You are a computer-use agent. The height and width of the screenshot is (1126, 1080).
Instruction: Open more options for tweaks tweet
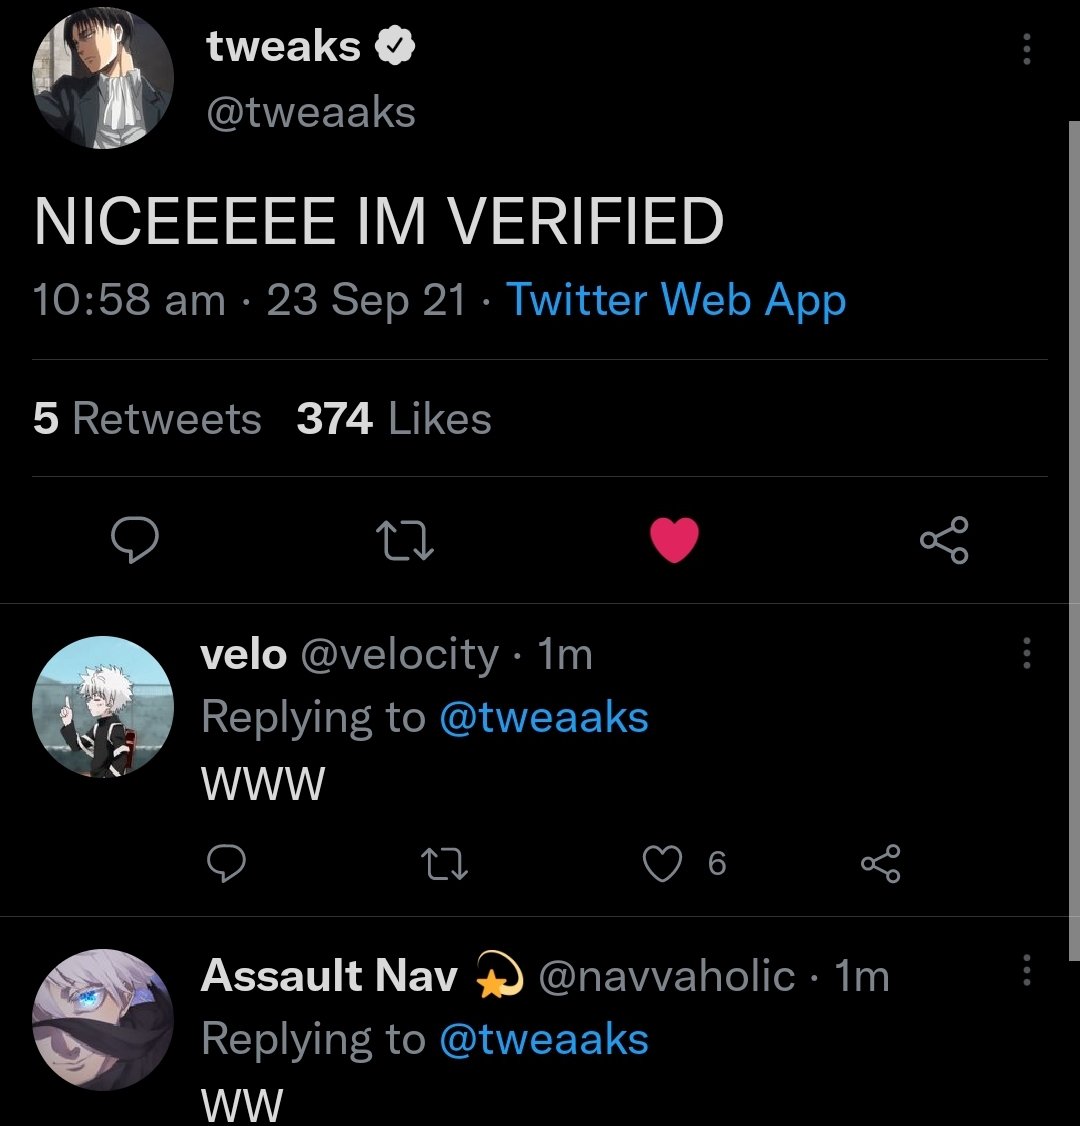tap(1026, 48)
